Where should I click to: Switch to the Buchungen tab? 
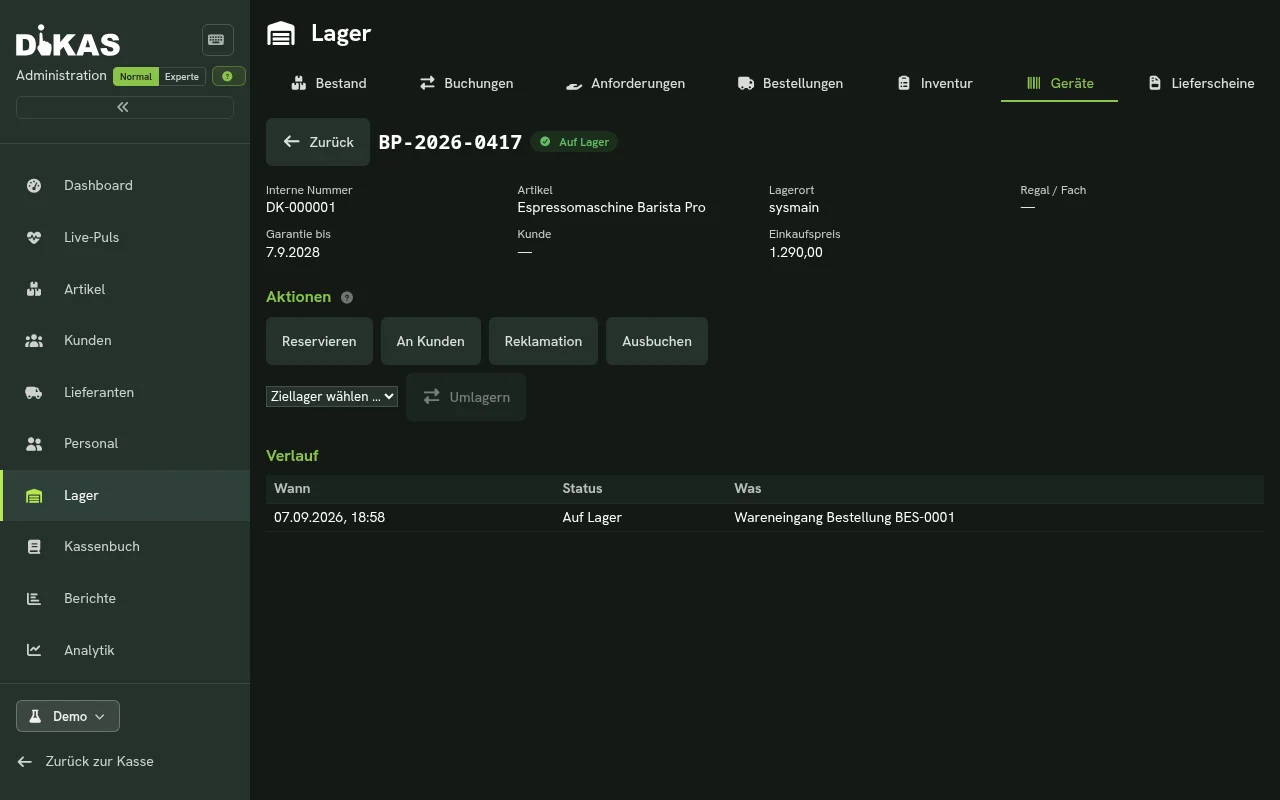coord(466,83)
